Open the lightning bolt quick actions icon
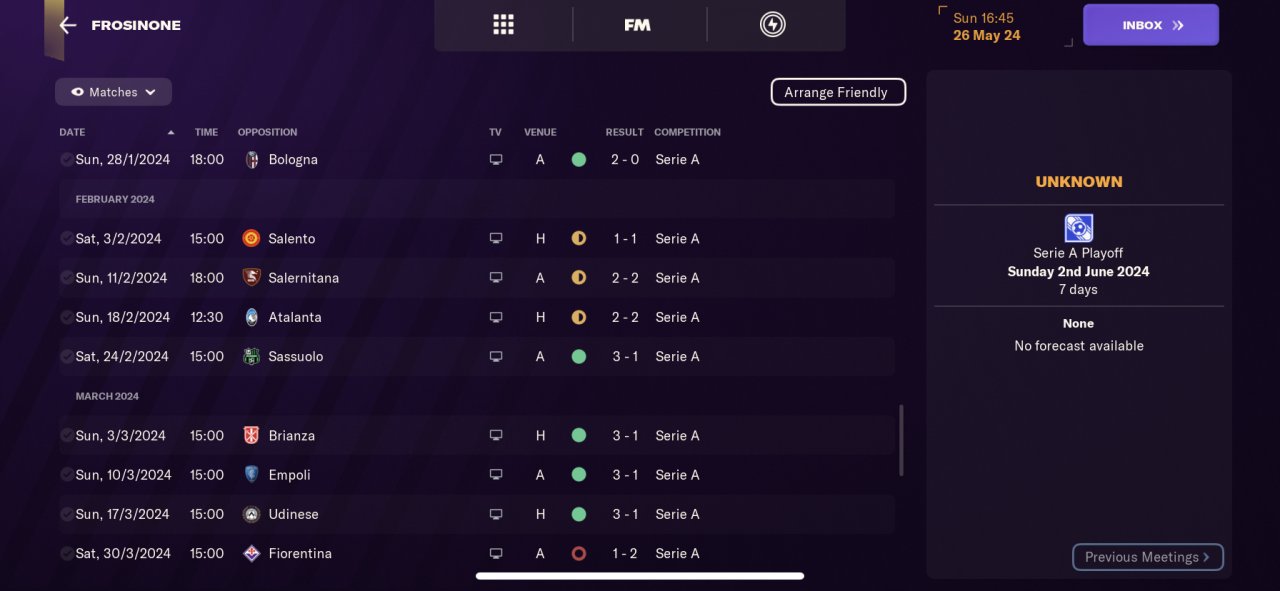Viewport: 1280px width, 591px height. pyautogui.click(x=772, y=25)
